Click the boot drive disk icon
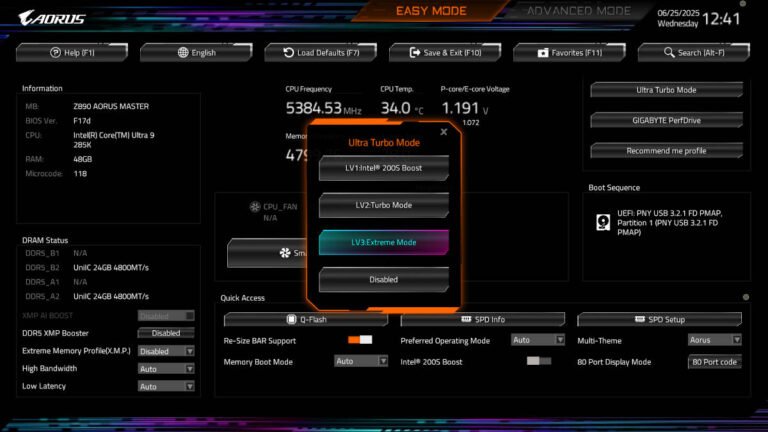The image size is (768, 432). 603,222
